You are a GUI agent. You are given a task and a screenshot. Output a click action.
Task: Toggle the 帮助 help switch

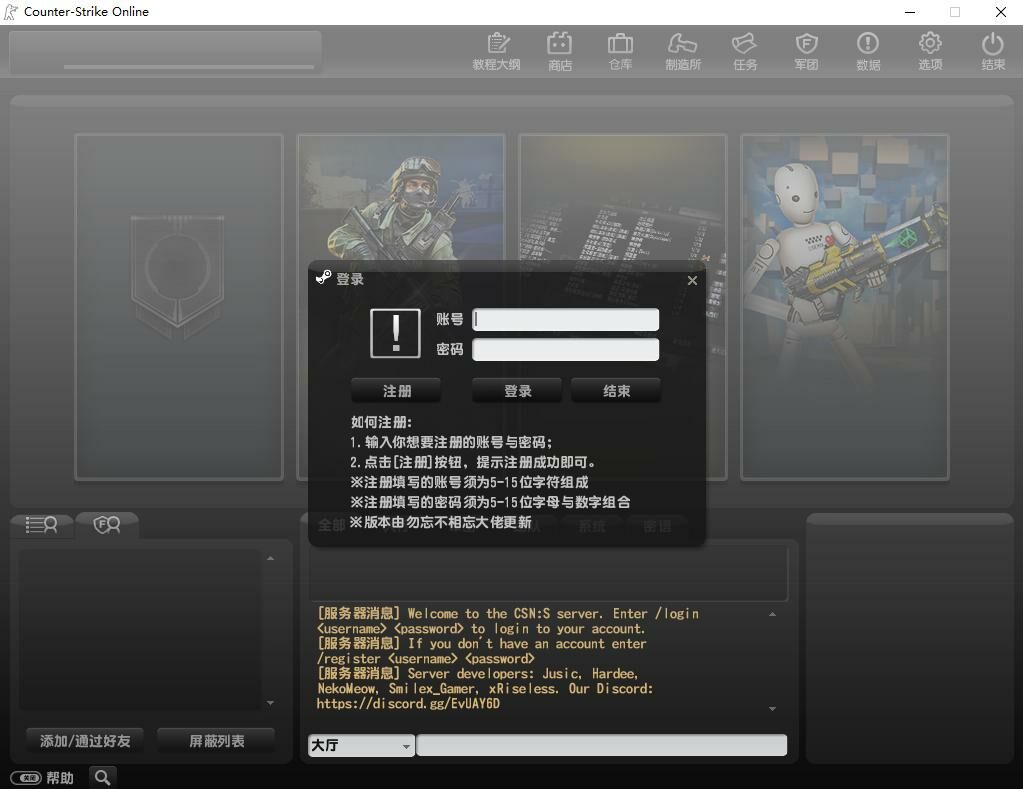click(26, 778)
